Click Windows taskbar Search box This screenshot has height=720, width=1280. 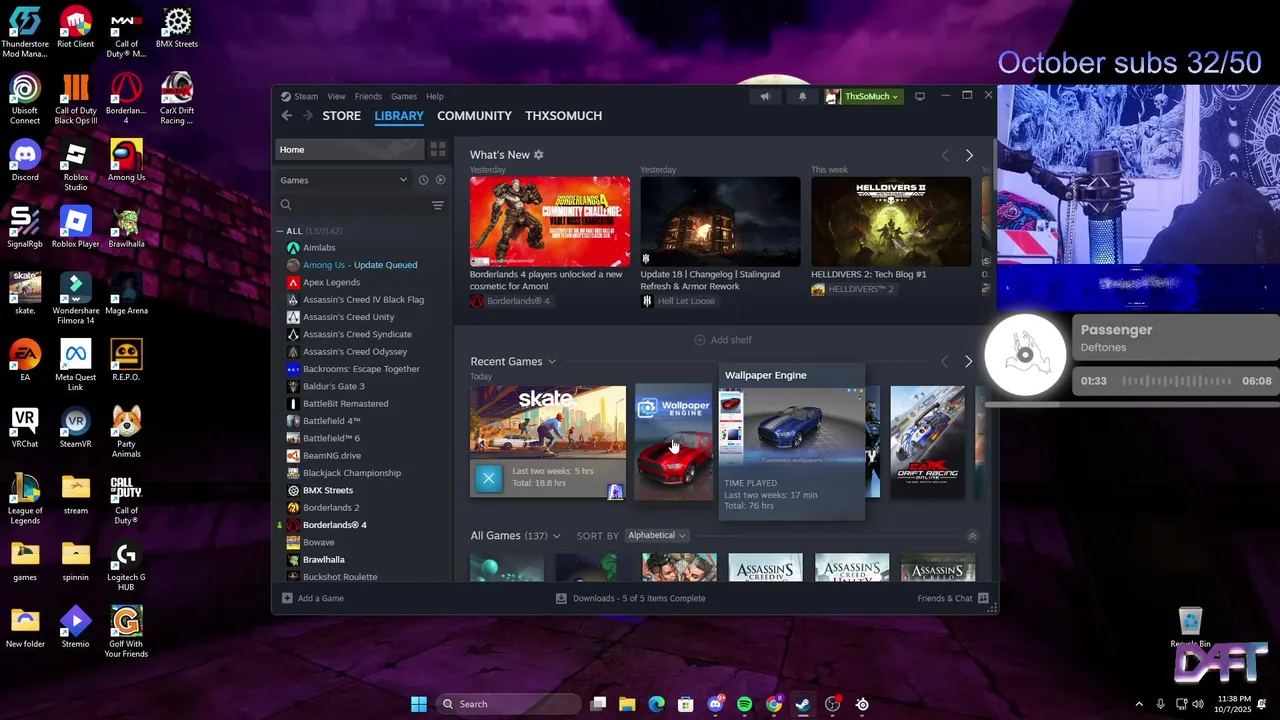click(x=508, y=704)
